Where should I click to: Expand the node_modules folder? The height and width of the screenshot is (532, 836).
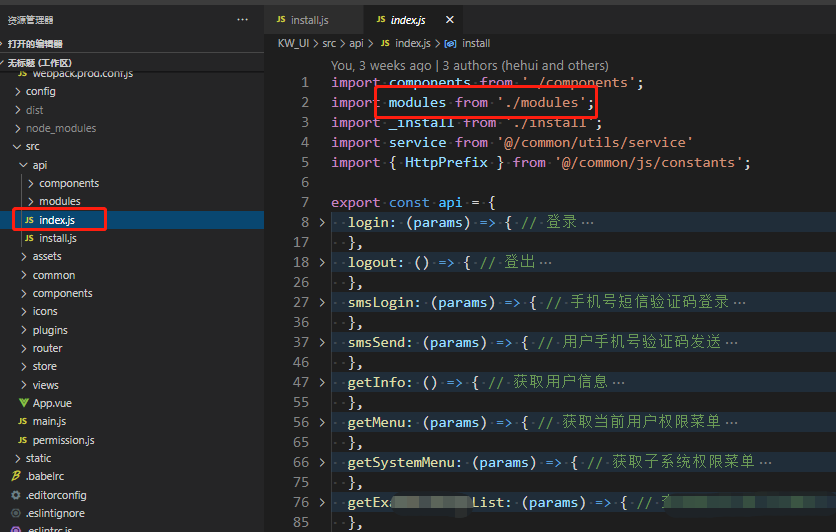[x=61, y=128]
